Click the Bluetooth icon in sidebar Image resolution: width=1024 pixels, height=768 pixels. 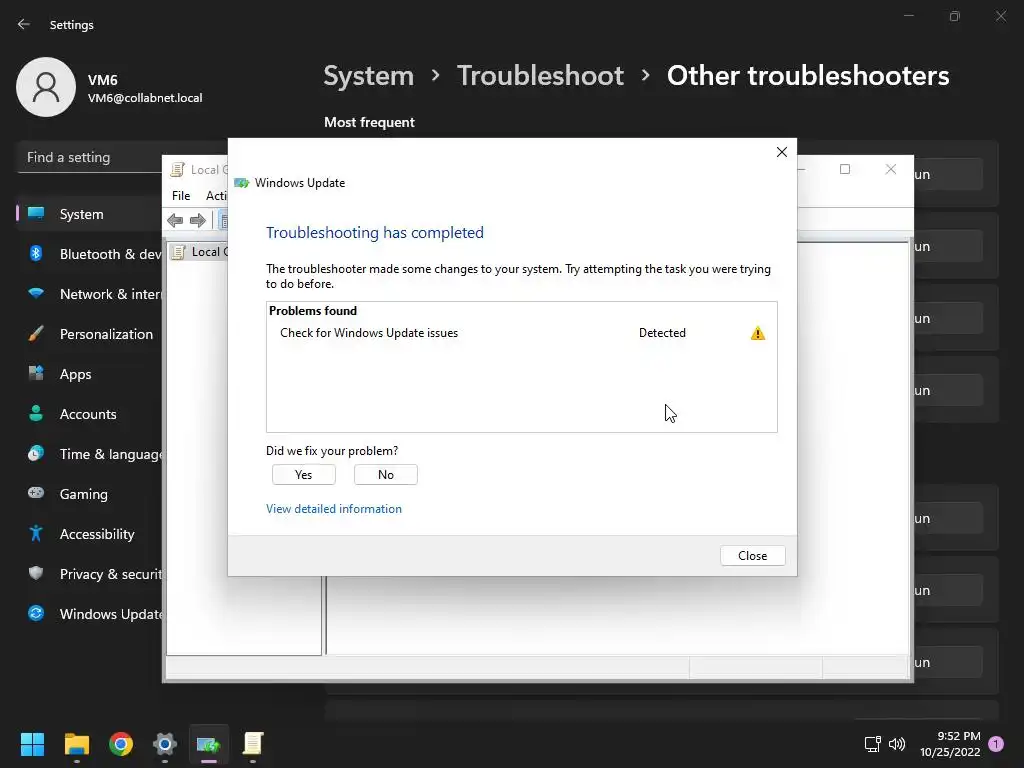point(36,253)
